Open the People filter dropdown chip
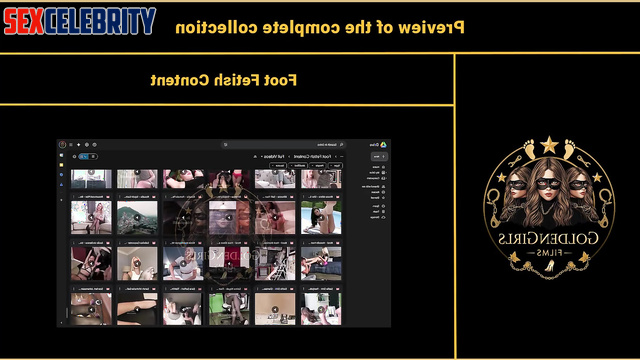The image size is (640, 360). tap(318, 166)
